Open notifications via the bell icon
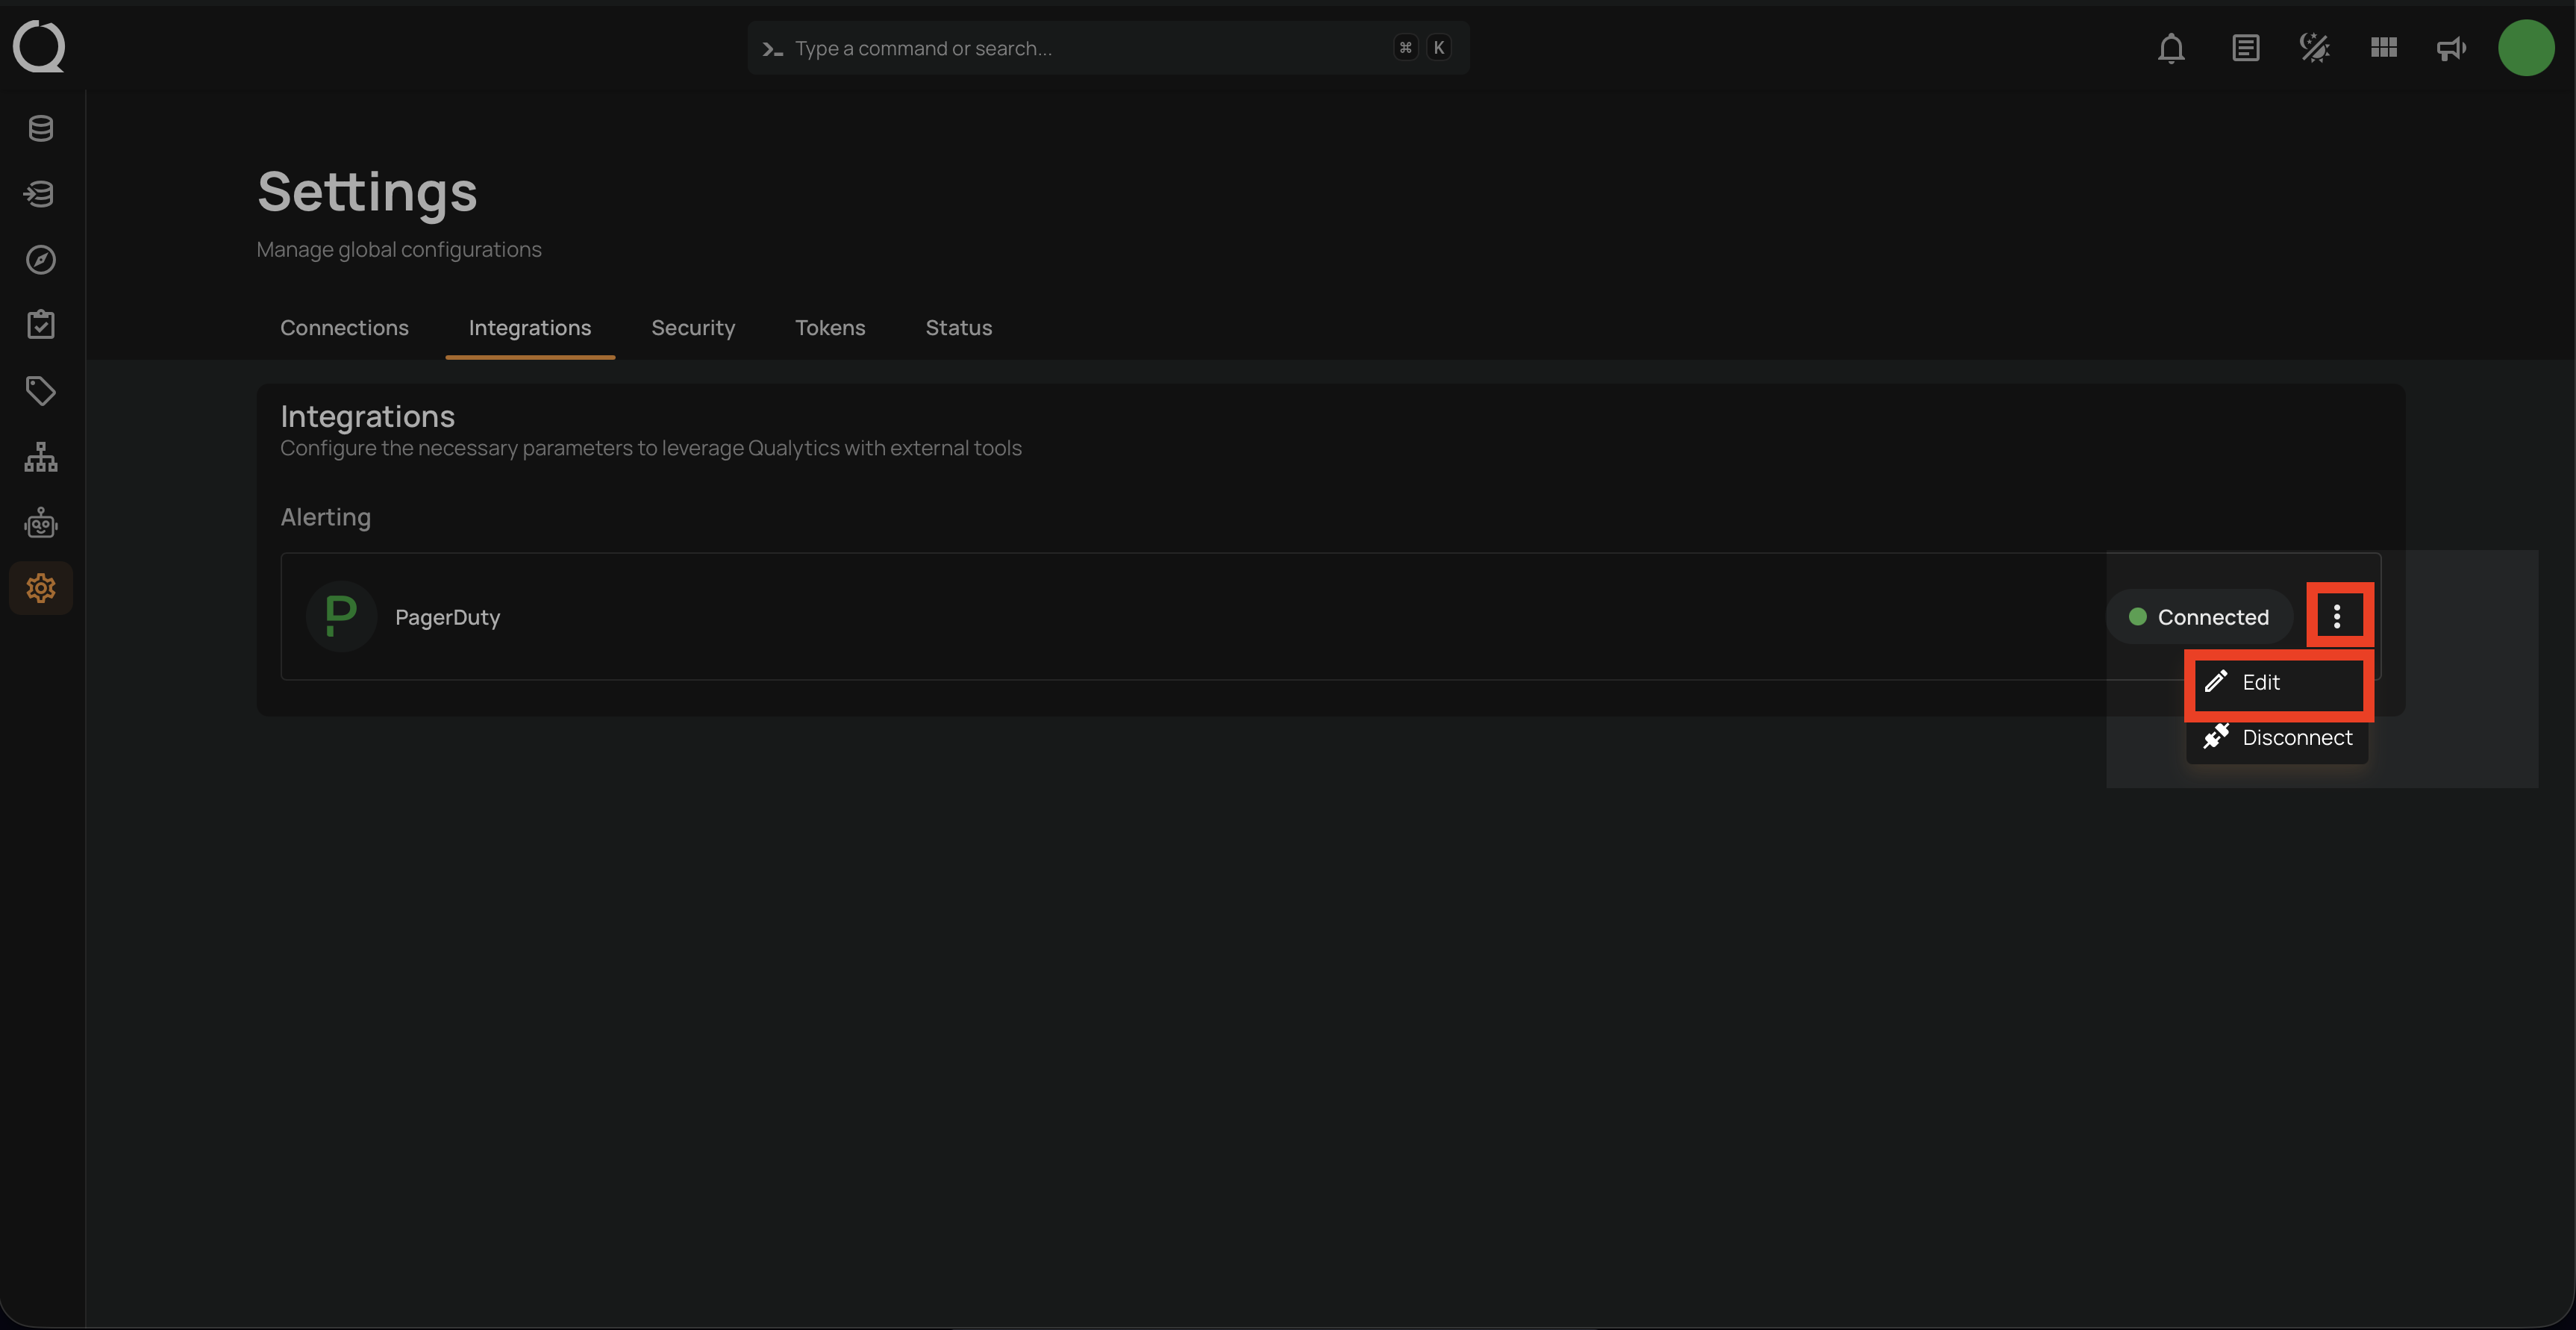The width and height of the screenshot is (2576, 1330). tap(2171, 47)
